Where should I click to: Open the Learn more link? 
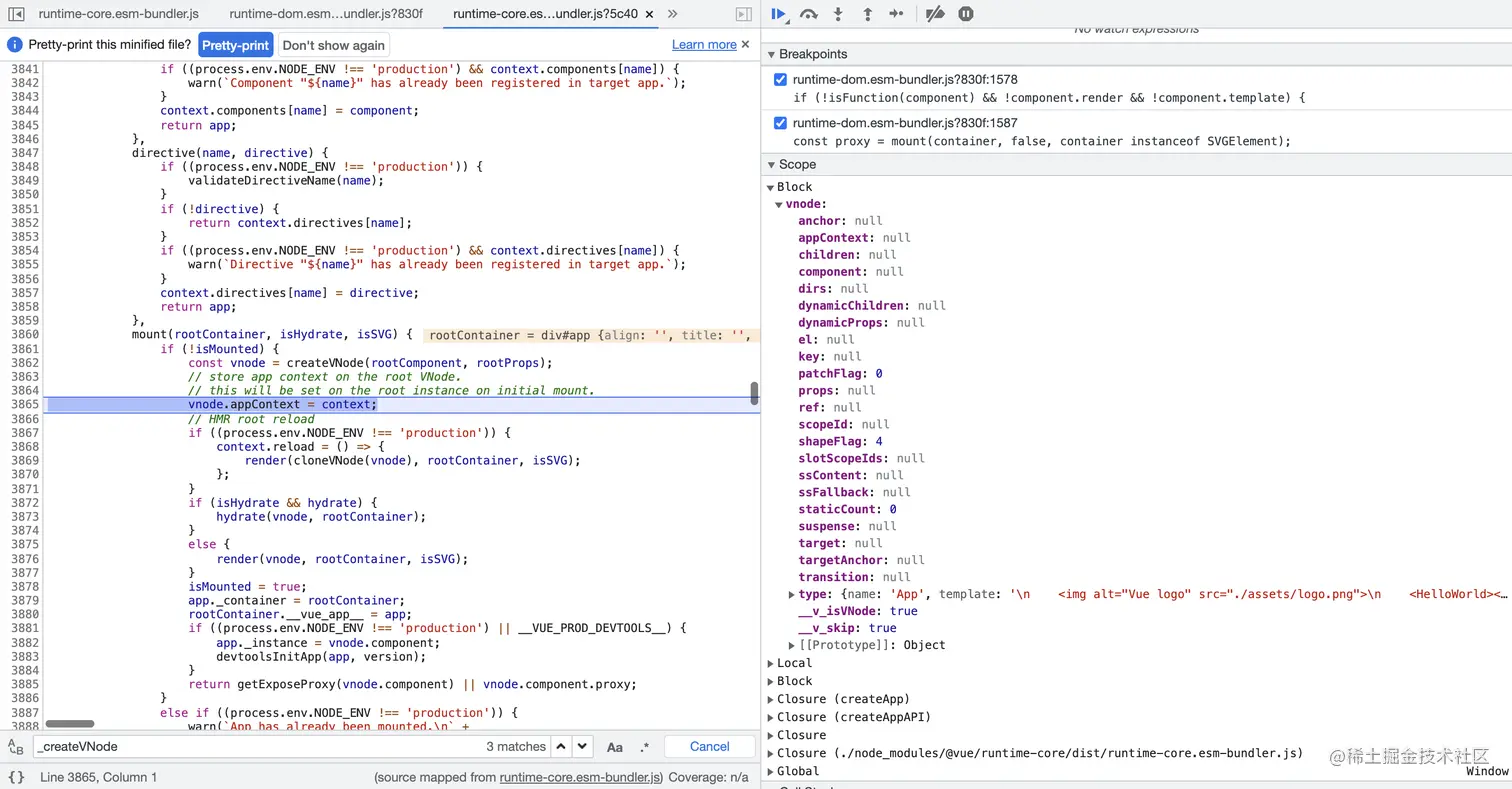[704, 45]
